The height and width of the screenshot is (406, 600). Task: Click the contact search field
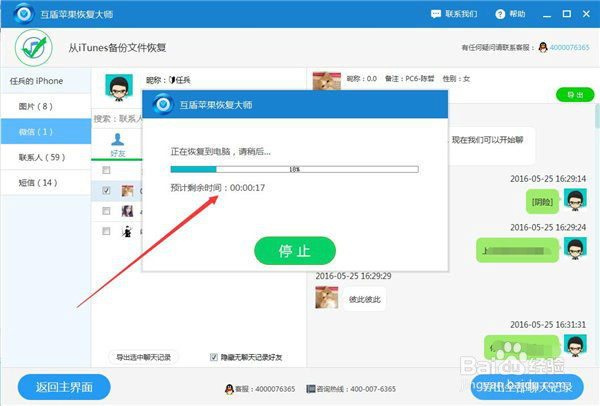point(117,119)
